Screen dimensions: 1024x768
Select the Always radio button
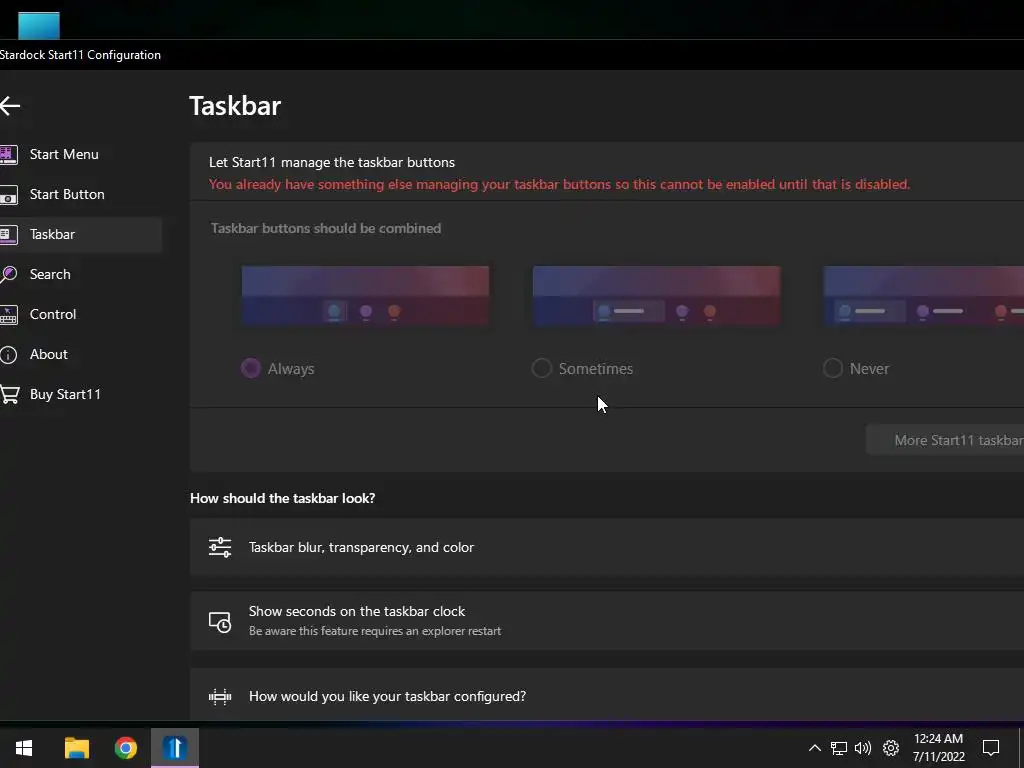tap(251, 368)
